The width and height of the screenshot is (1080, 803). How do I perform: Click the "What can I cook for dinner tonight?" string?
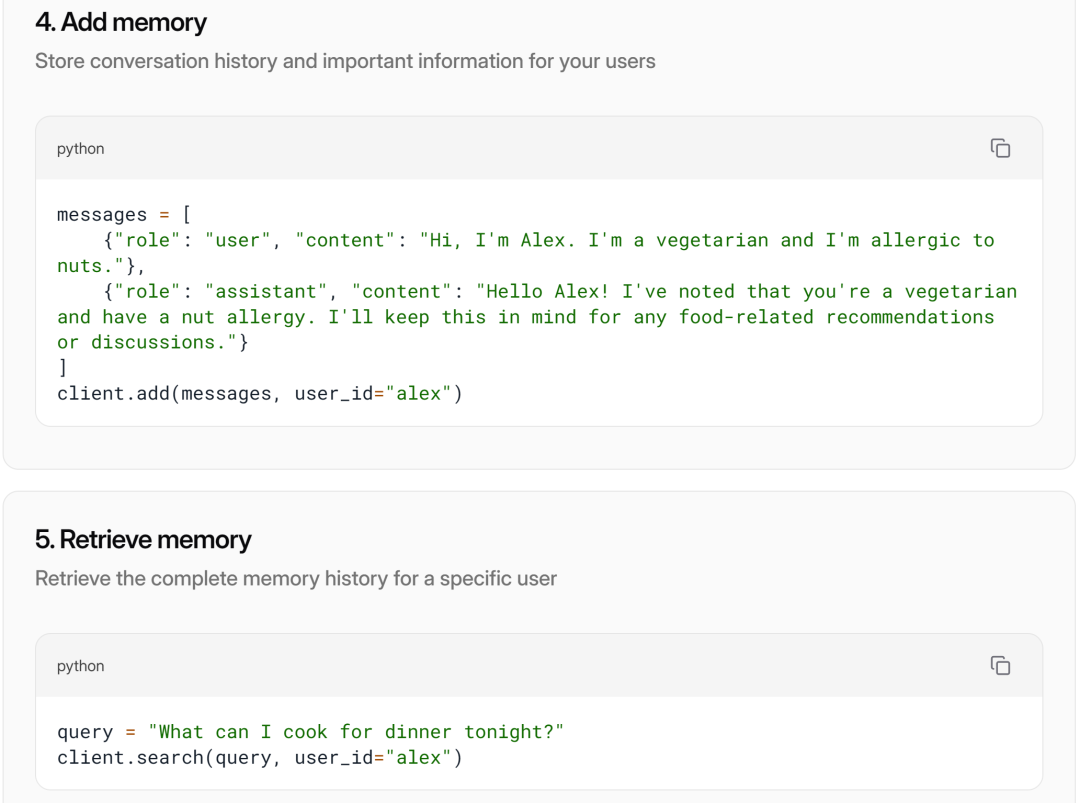(356, 732)
